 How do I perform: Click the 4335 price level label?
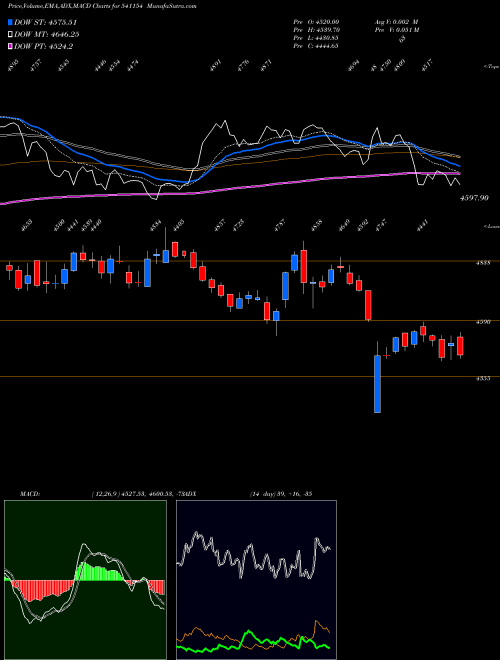point(483,378)
